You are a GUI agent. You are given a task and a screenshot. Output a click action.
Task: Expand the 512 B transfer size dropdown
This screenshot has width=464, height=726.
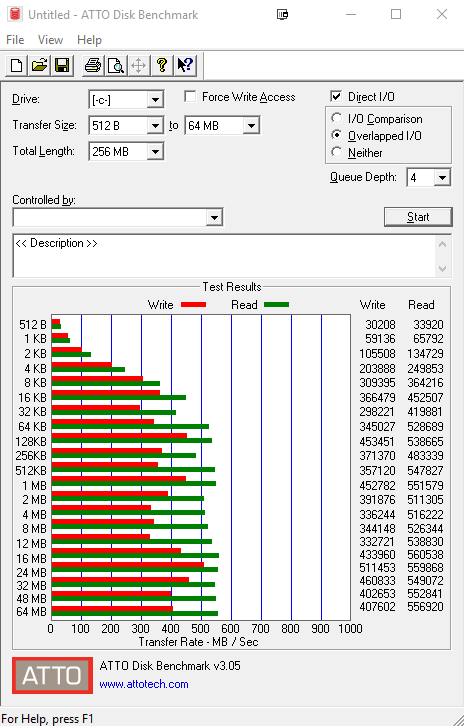click(155, 125)
